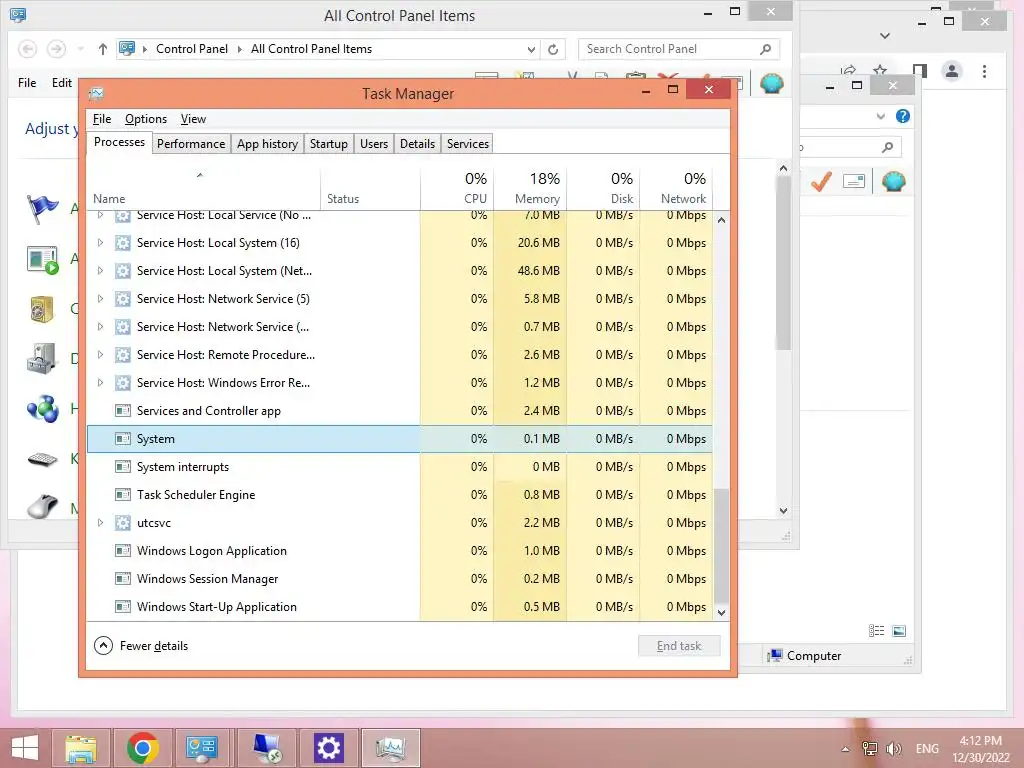Expand the utcsvc process group
Image resolution: width=1024 pixels, height=768 pixels.
click(100, 522)
